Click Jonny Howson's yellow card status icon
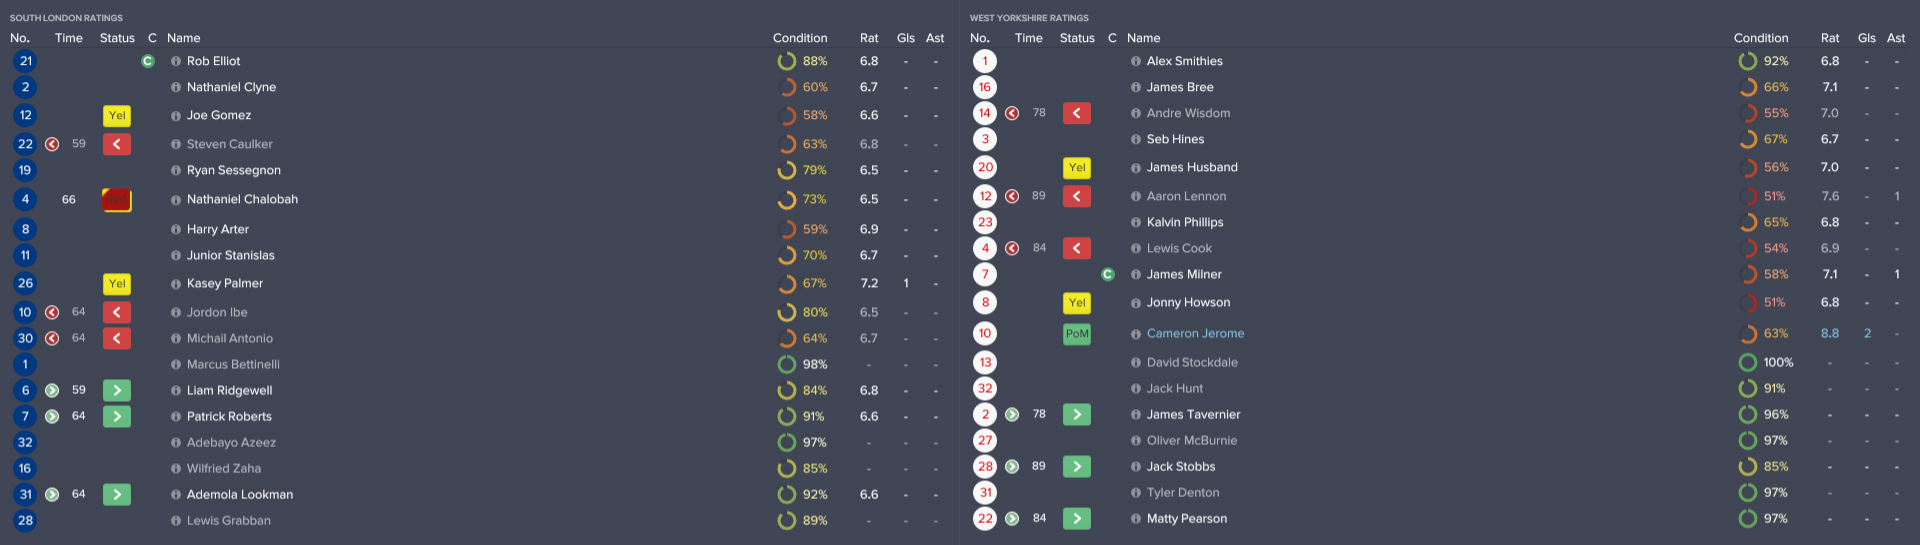The image size is (1920, 545). tap(1077, 303)
